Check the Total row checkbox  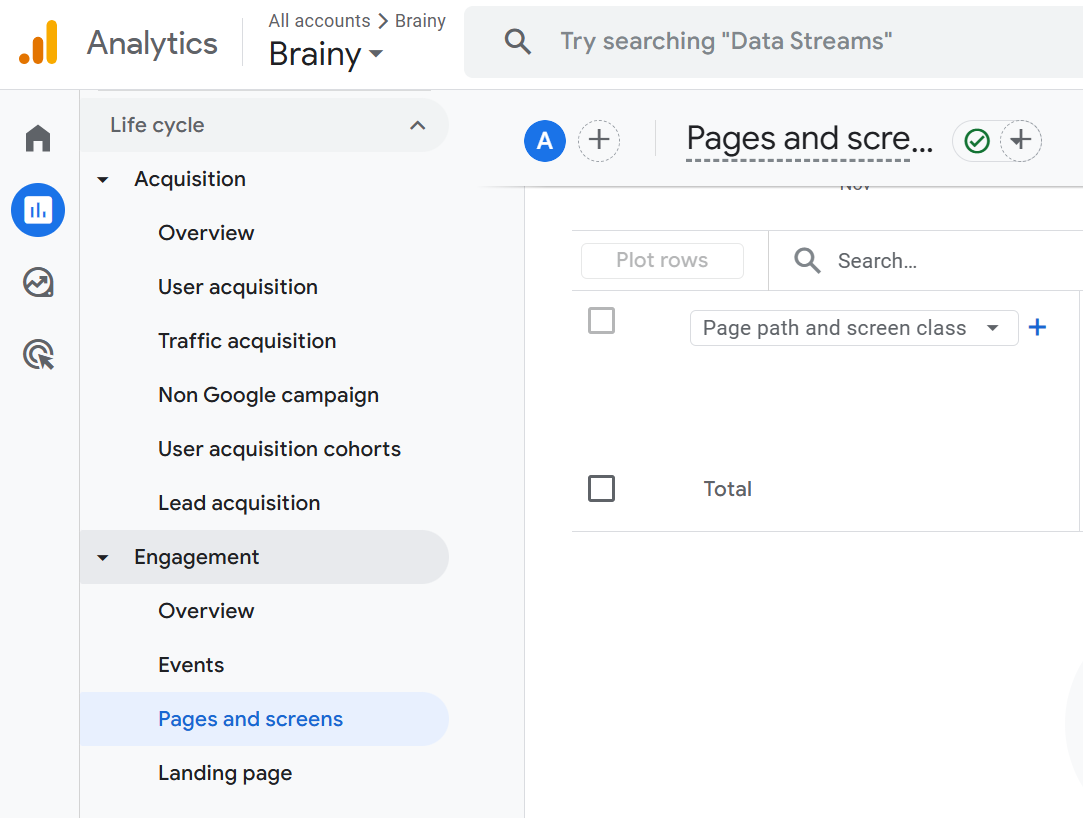(601, 488)
